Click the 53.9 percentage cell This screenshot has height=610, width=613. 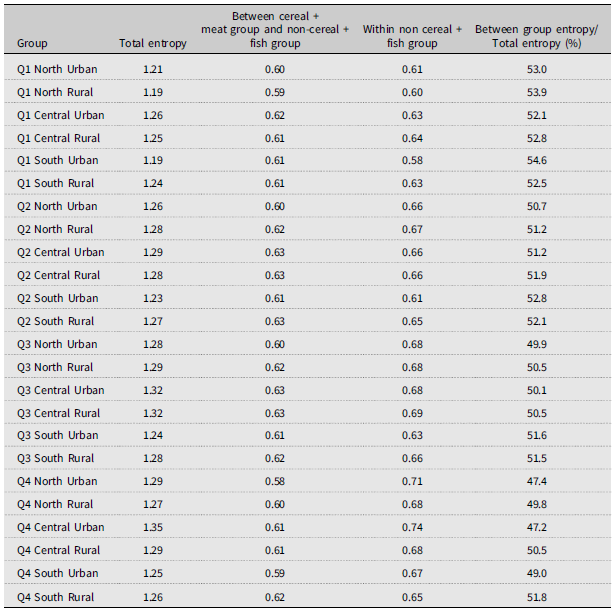point(536,92)
